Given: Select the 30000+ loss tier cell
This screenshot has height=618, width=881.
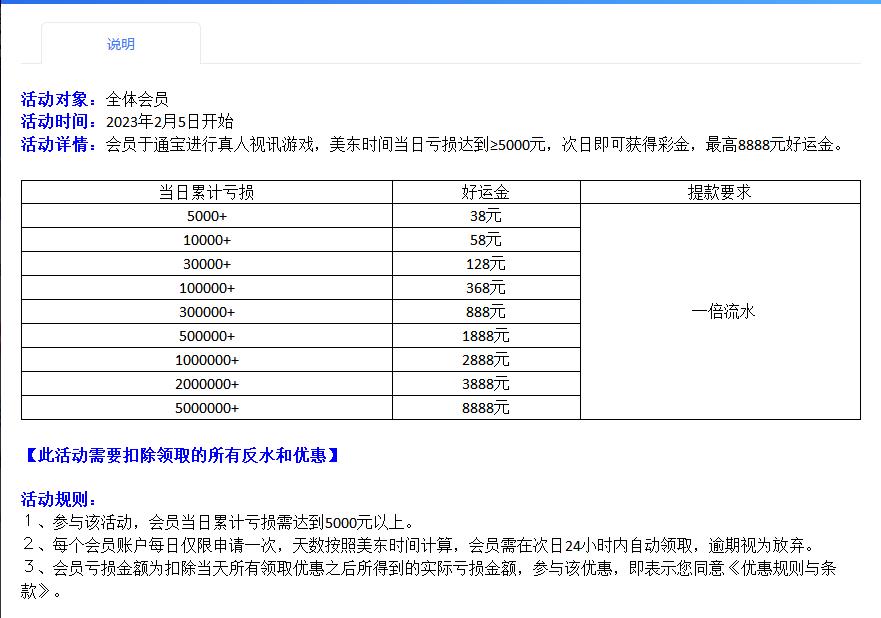Looking at the screenshot, I should [x=207, y=264].
